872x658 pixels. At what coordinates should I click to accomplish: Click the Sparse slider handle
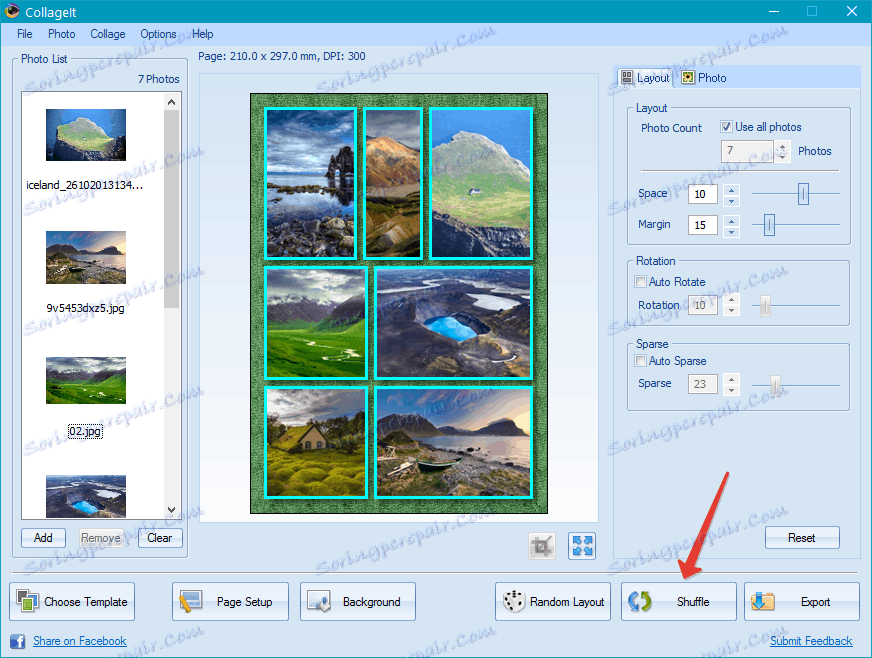click(775, 384)
